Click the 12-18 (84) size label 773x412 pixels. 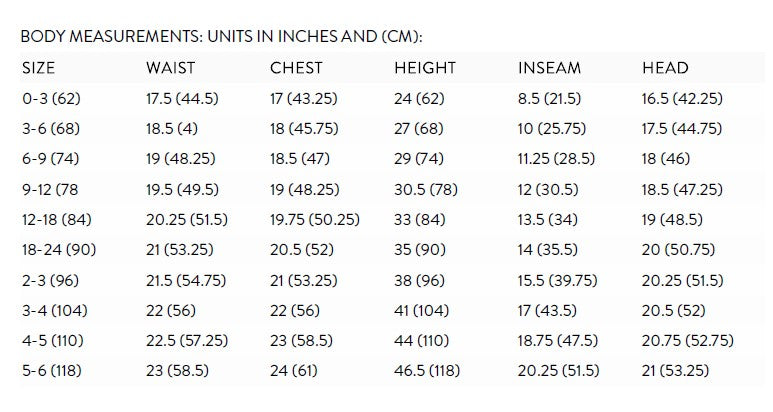56,220
